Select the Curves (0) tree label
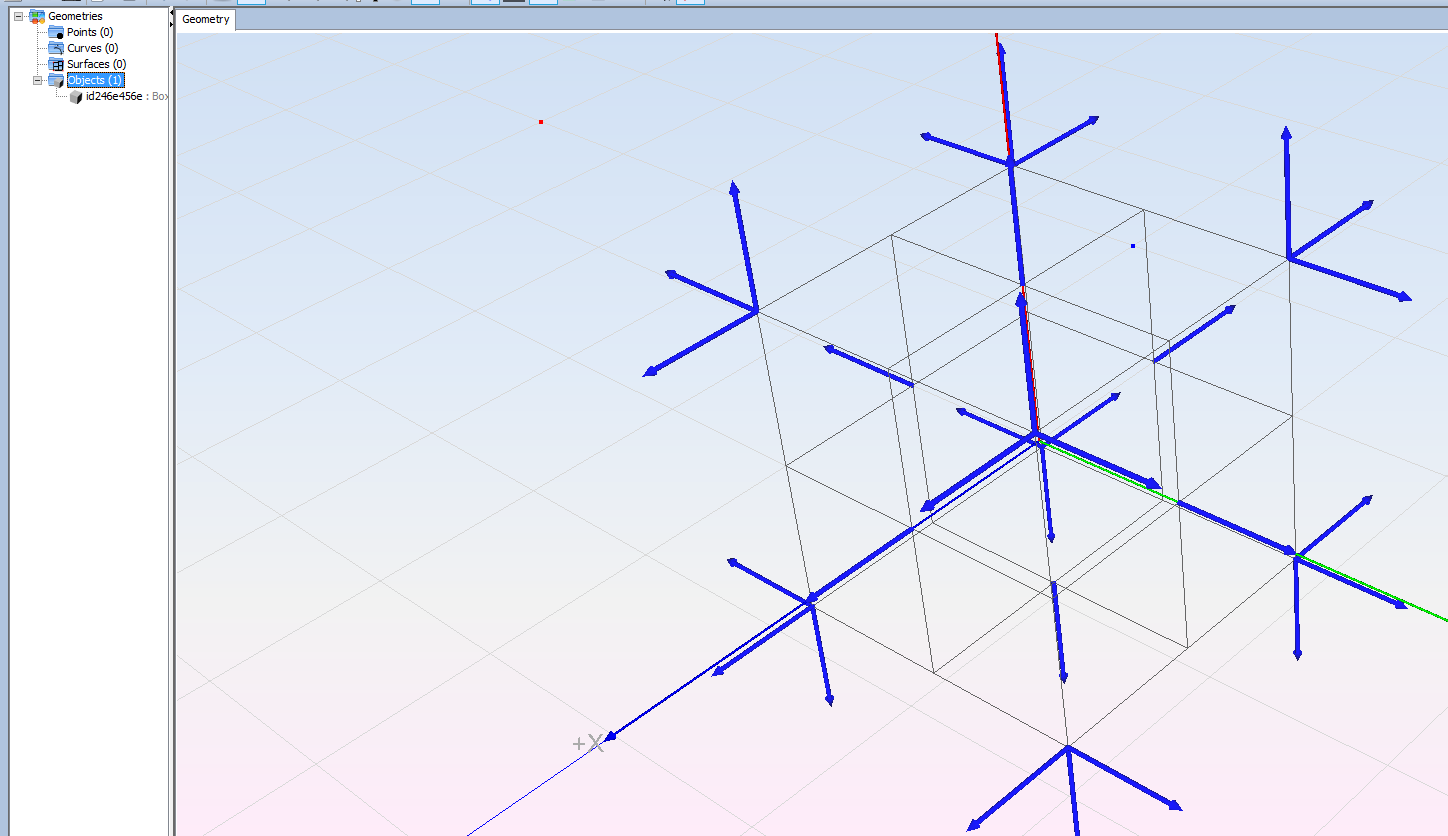Screen dimensions: 1448x836 click(x=93, y=48)
